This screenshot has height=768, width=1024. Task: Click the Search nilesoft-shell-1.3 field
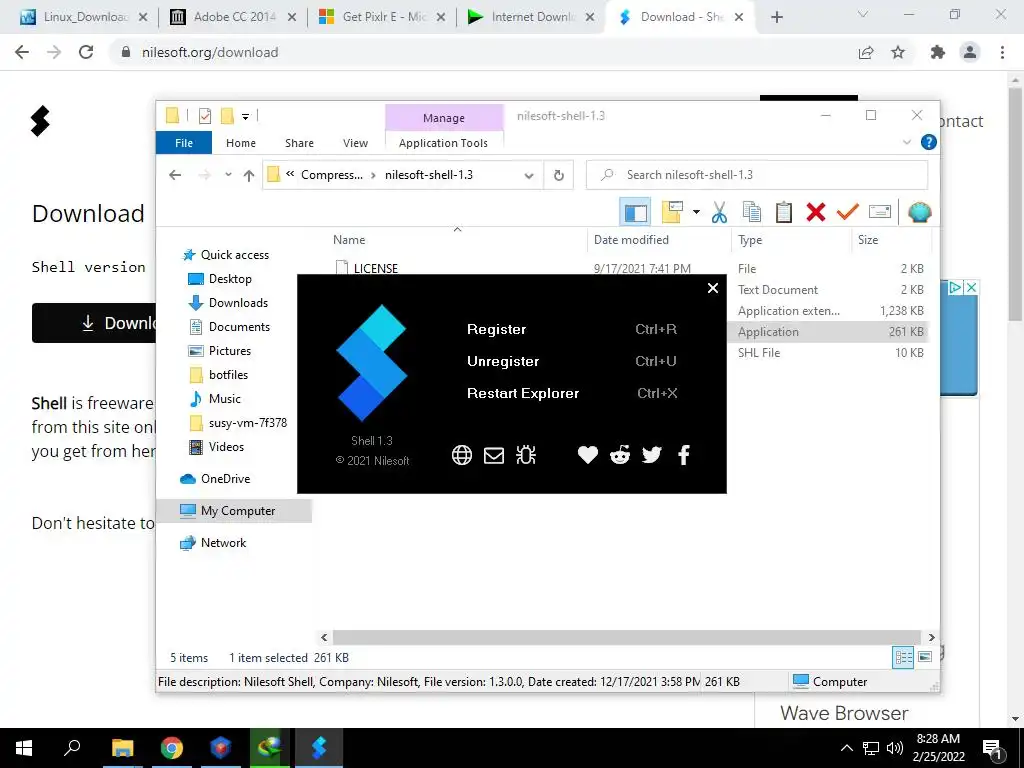click(757, 175)
